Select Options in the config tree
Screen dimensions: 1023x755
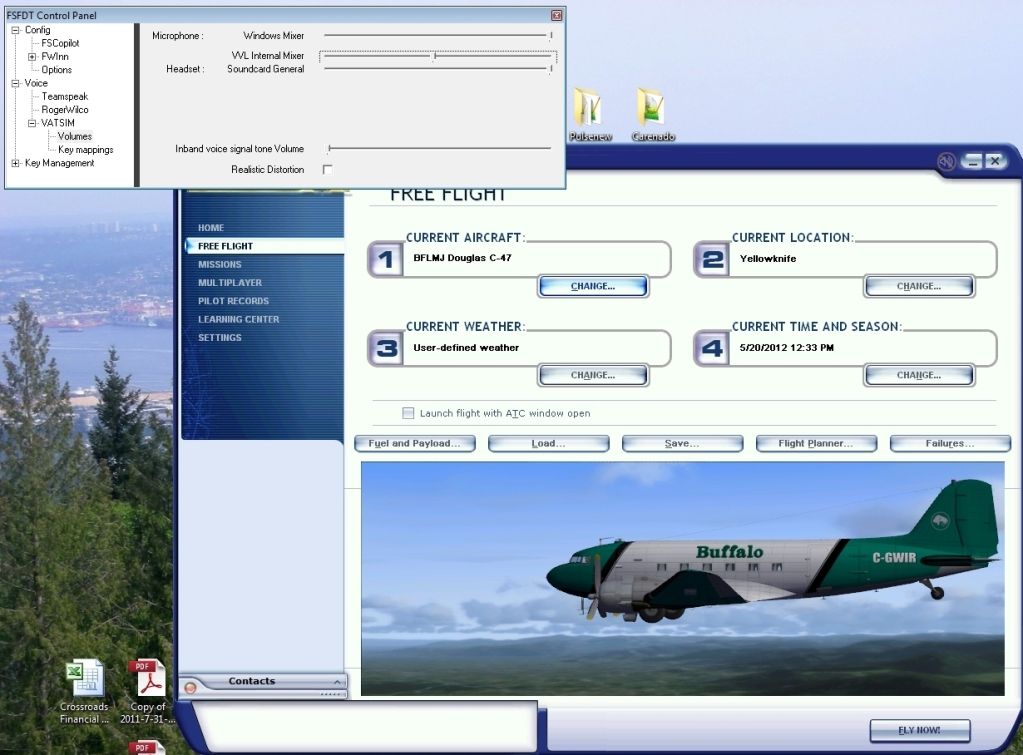coord(57,70)
